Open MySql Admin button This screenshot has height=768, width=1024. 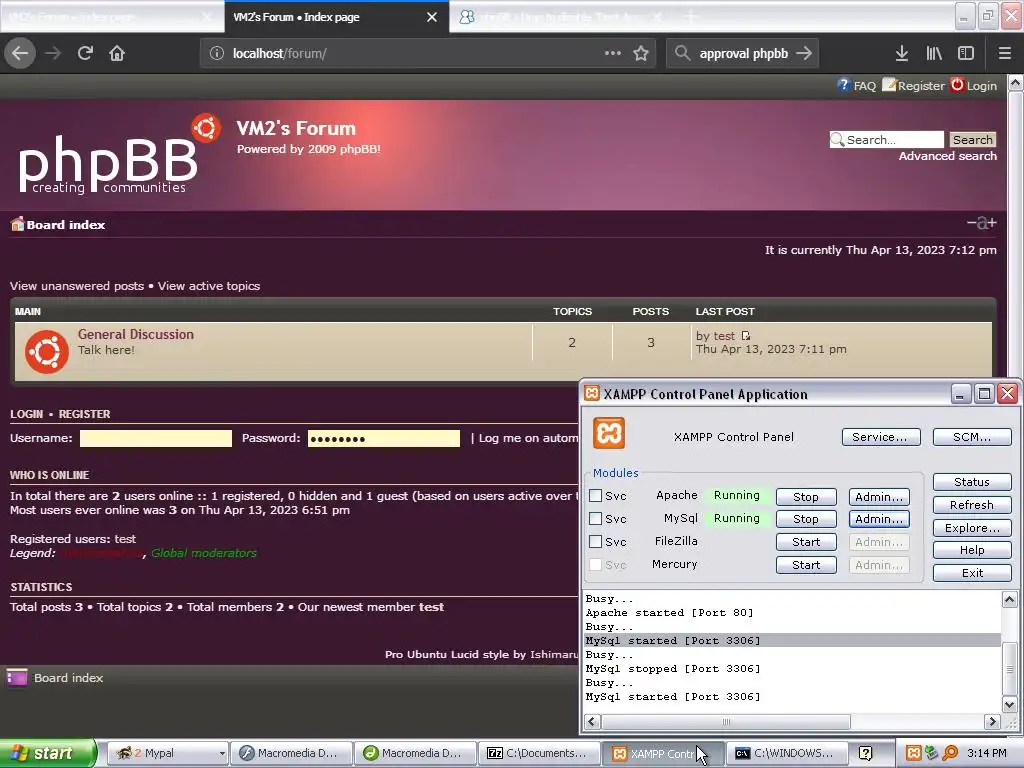(879, 519)
